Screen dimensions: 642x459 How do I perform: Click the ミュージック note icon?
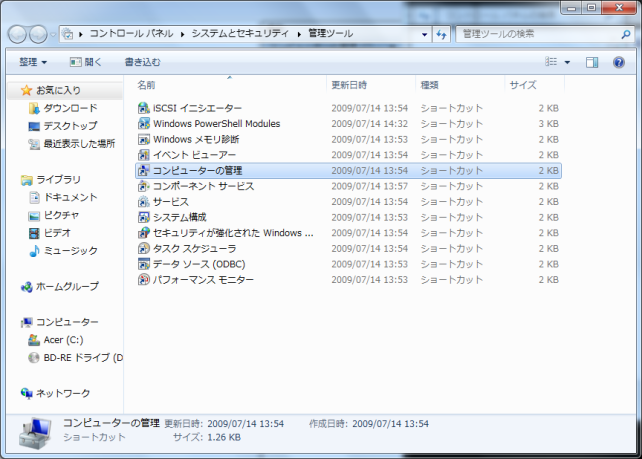tap(34, 251)
